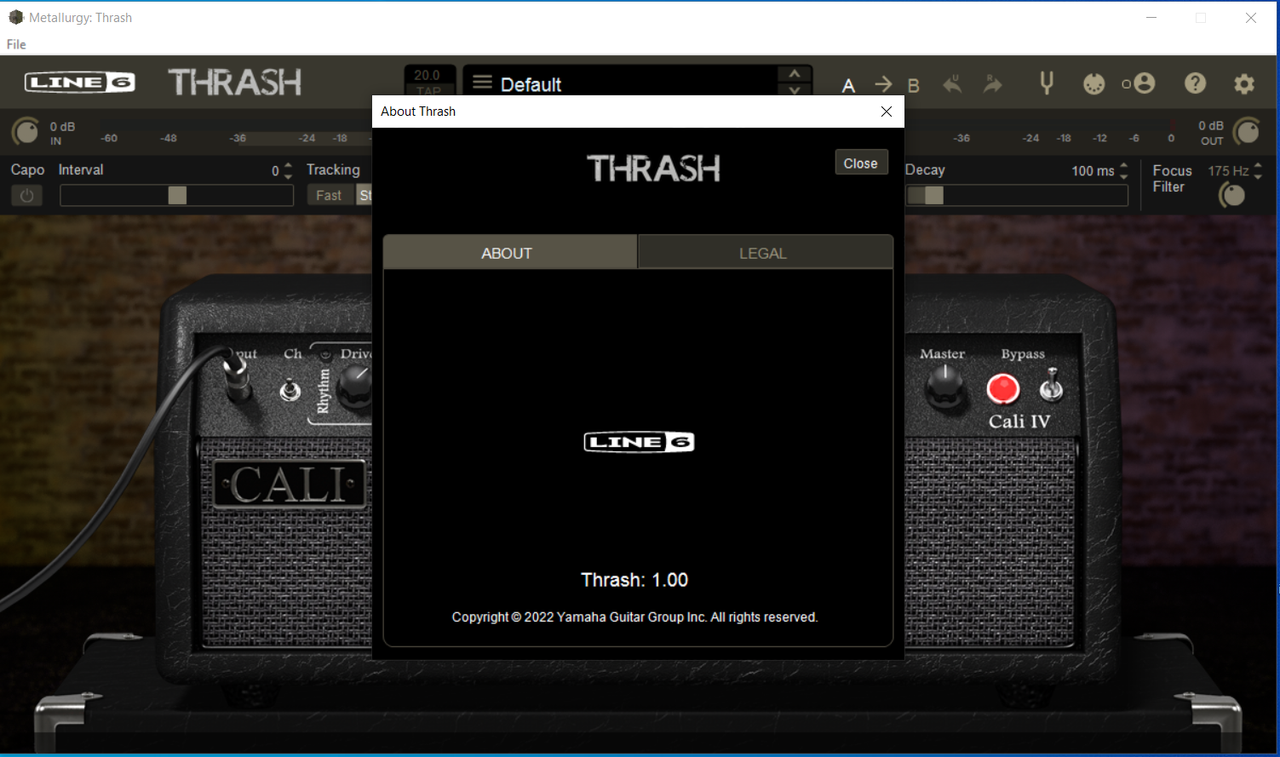Turn the Focus Filter knob
The height and width of the screenshot is (757, 1280).
1232,195
